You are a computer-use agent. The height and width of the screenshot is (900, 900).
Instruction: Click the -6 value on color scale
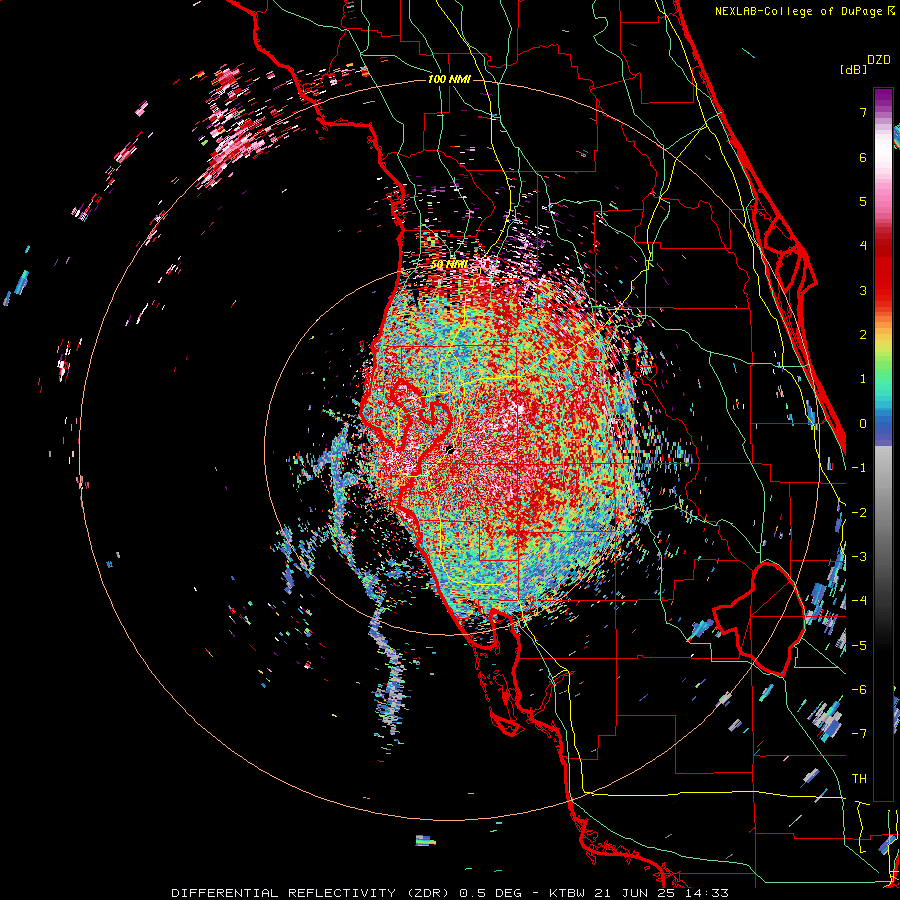[x=859, y=690]
